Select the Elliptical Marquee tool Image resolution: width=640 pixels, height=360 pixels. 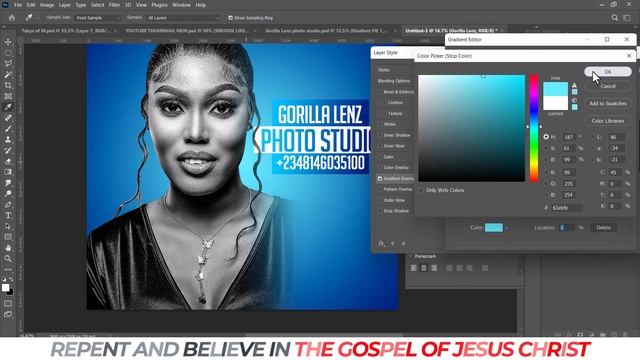pyautogui.click(x=8, y=53)
